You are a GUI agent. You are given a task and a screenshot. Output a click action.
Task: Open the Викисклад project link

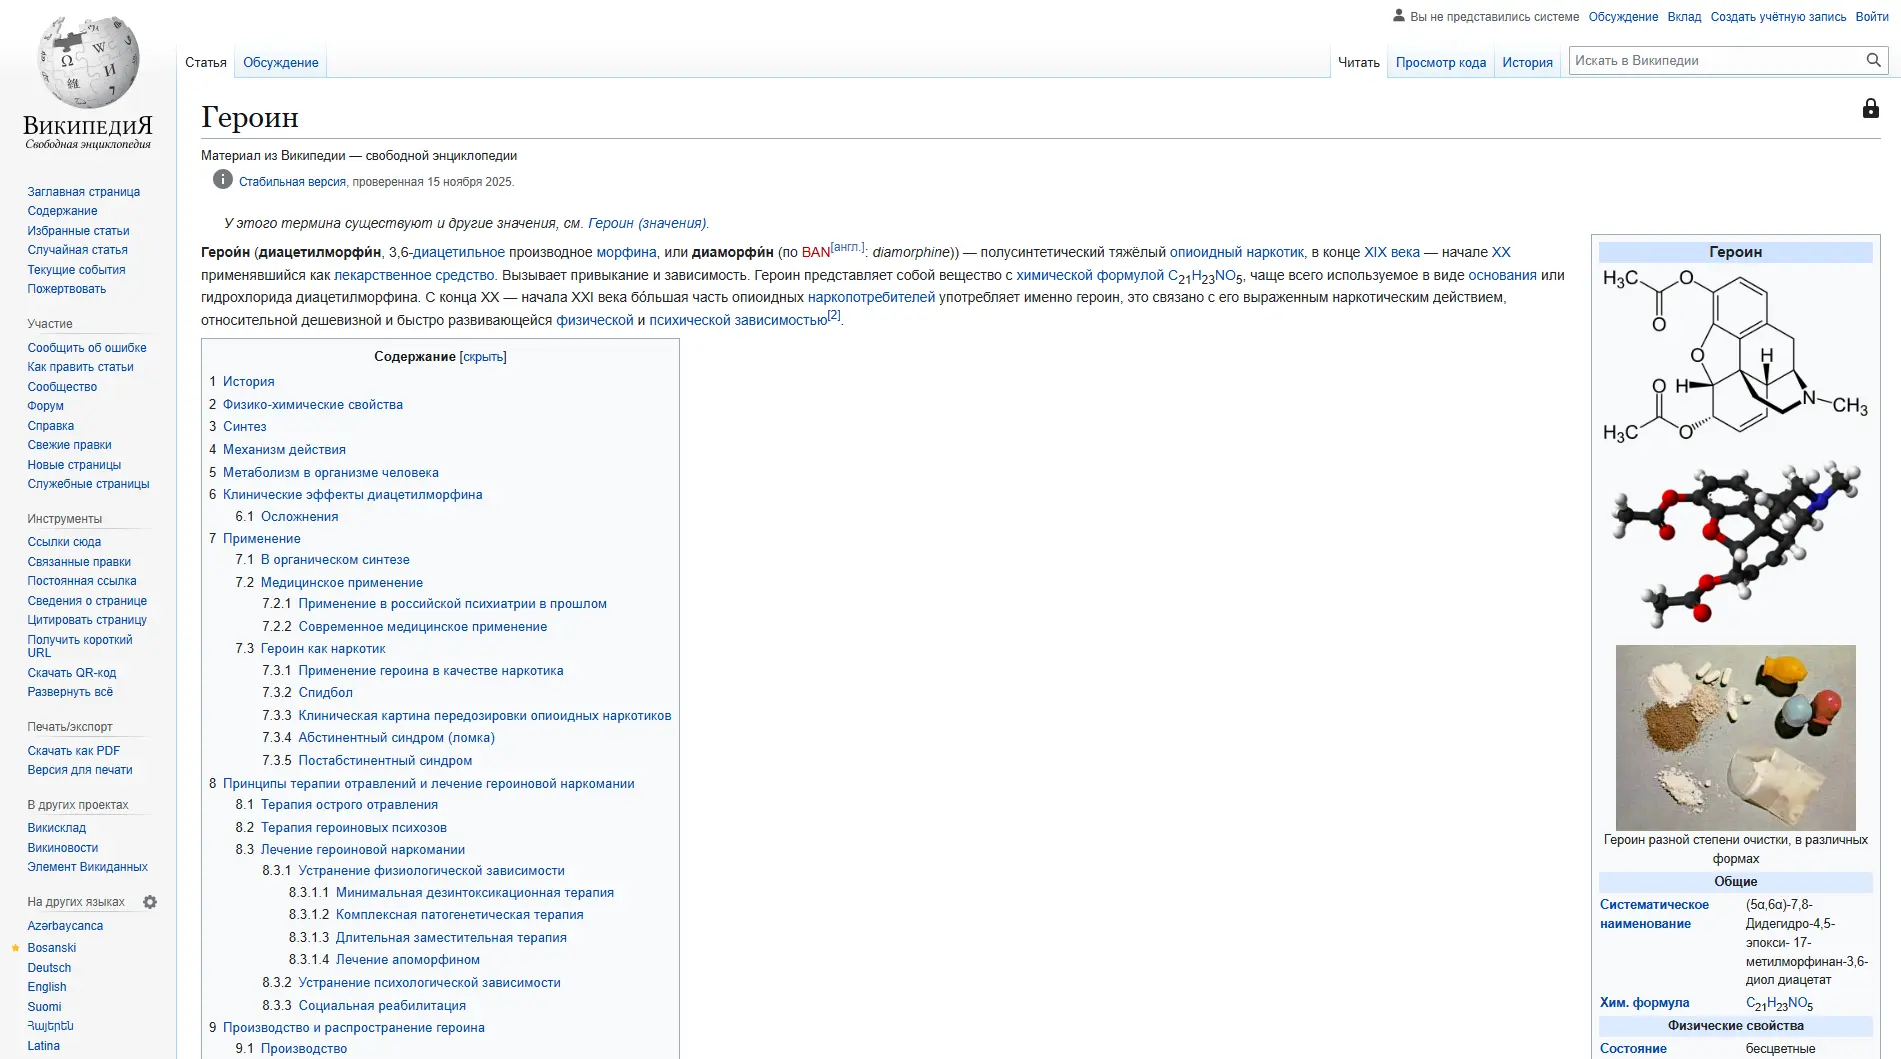pyautogui.click(x=55, y=827)
